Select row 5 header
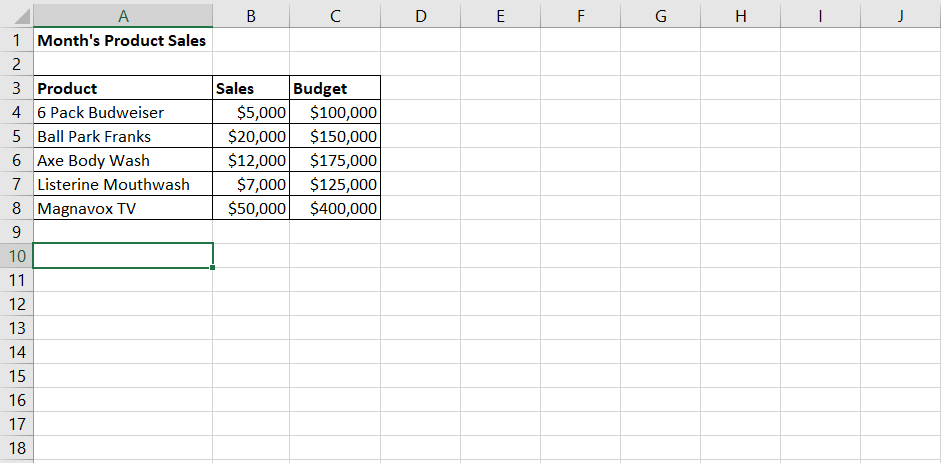This screenshot has height=463, width=941. pyautogui.click(x=17, y=136)
